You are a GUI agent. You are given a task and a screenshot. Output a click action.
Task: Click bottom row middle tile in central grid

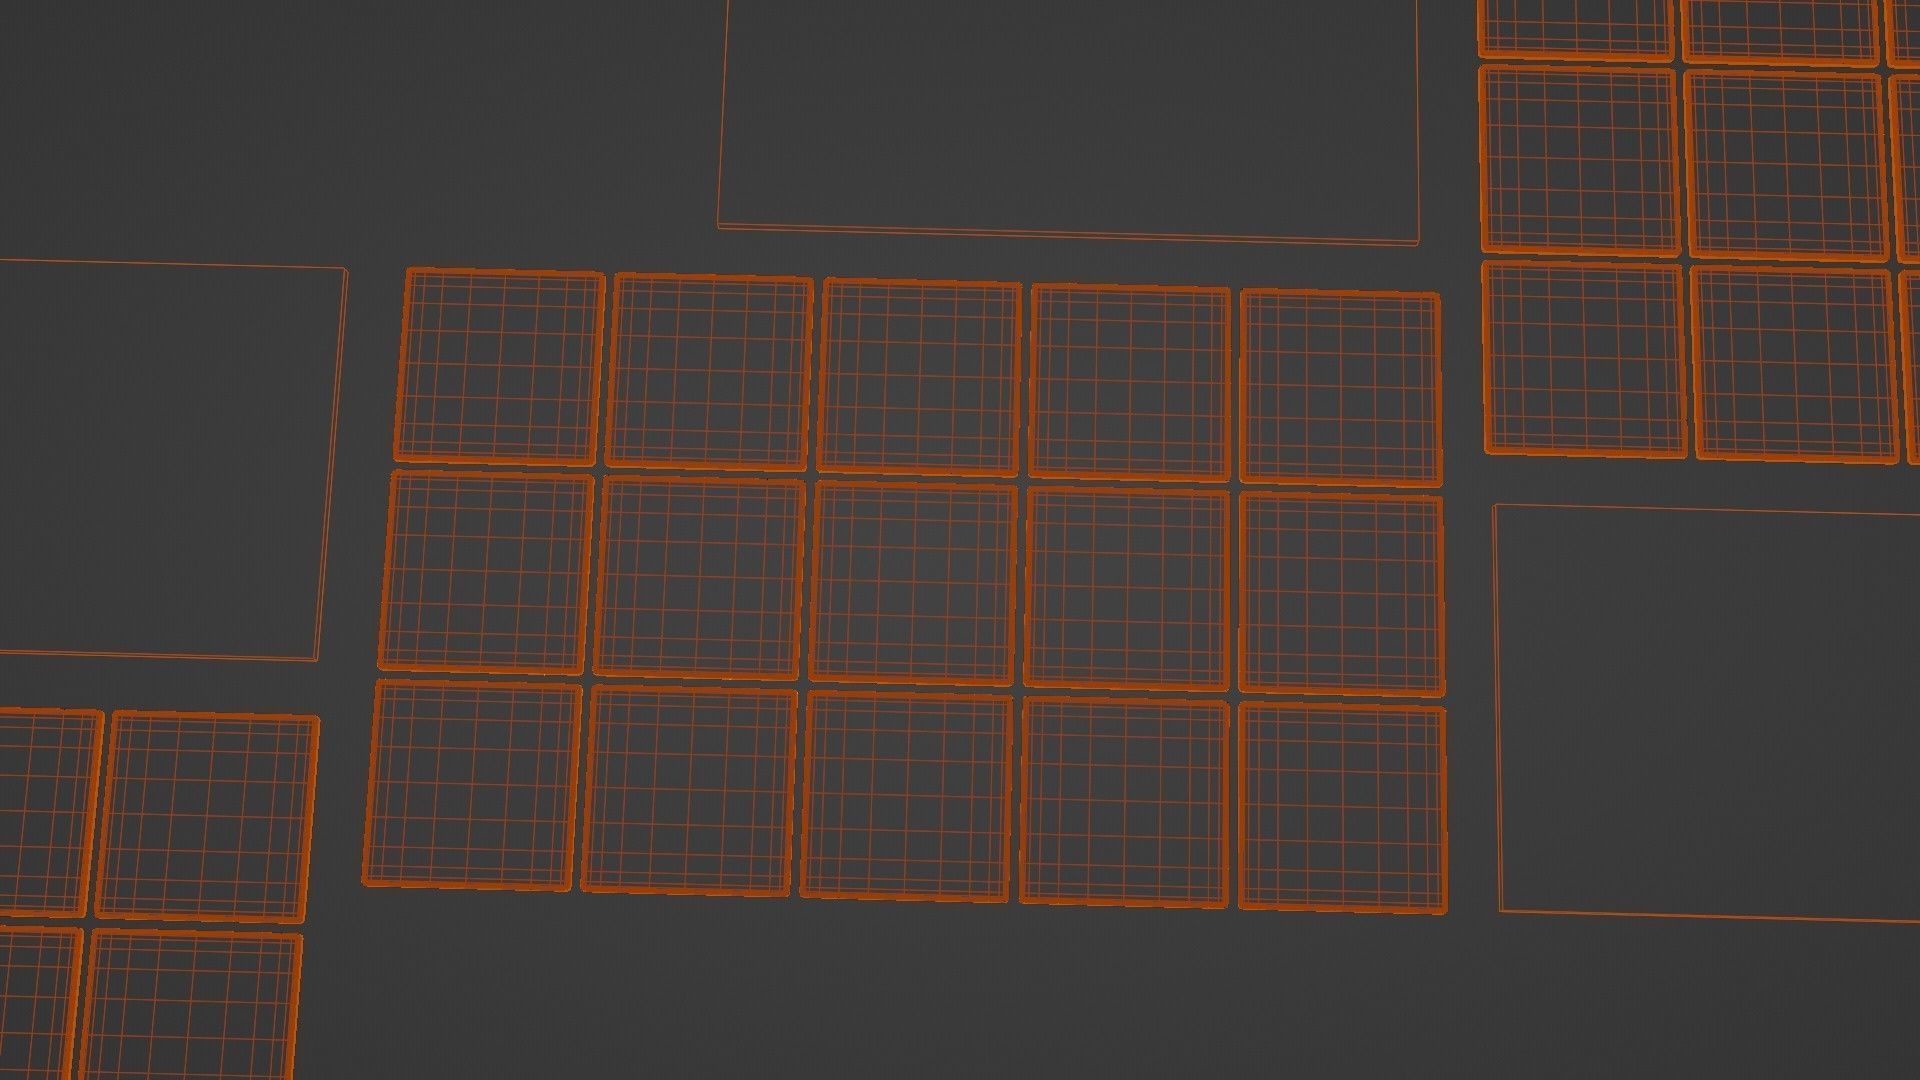(x=906, y=796)
